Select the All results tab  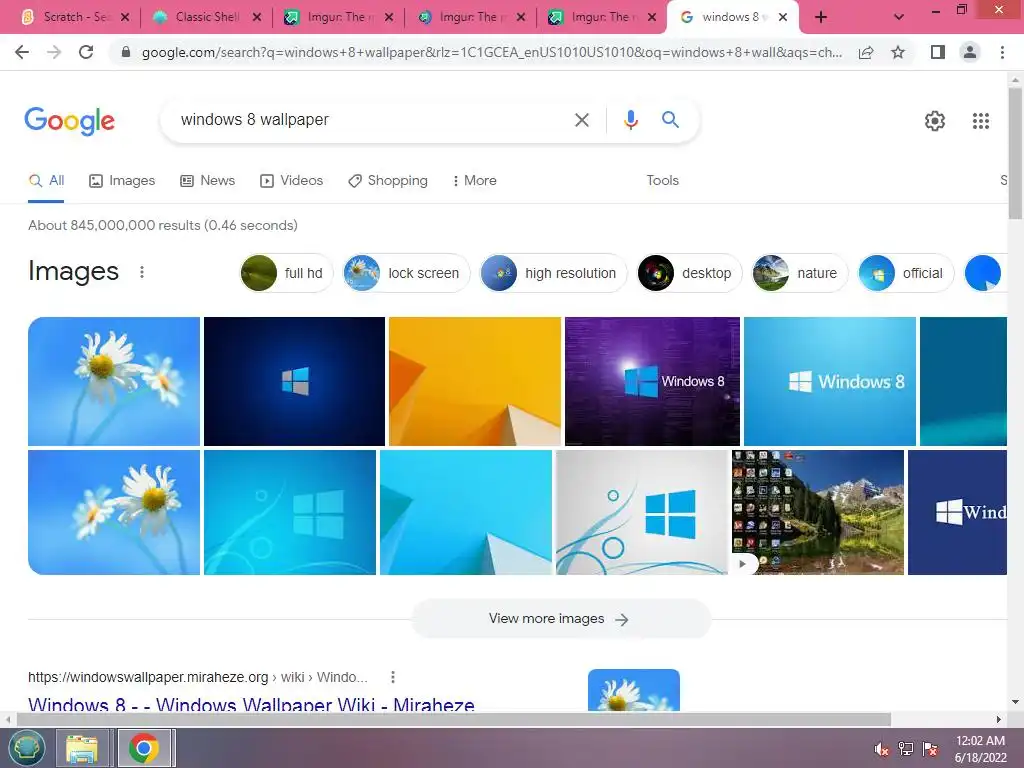(46, 181)
